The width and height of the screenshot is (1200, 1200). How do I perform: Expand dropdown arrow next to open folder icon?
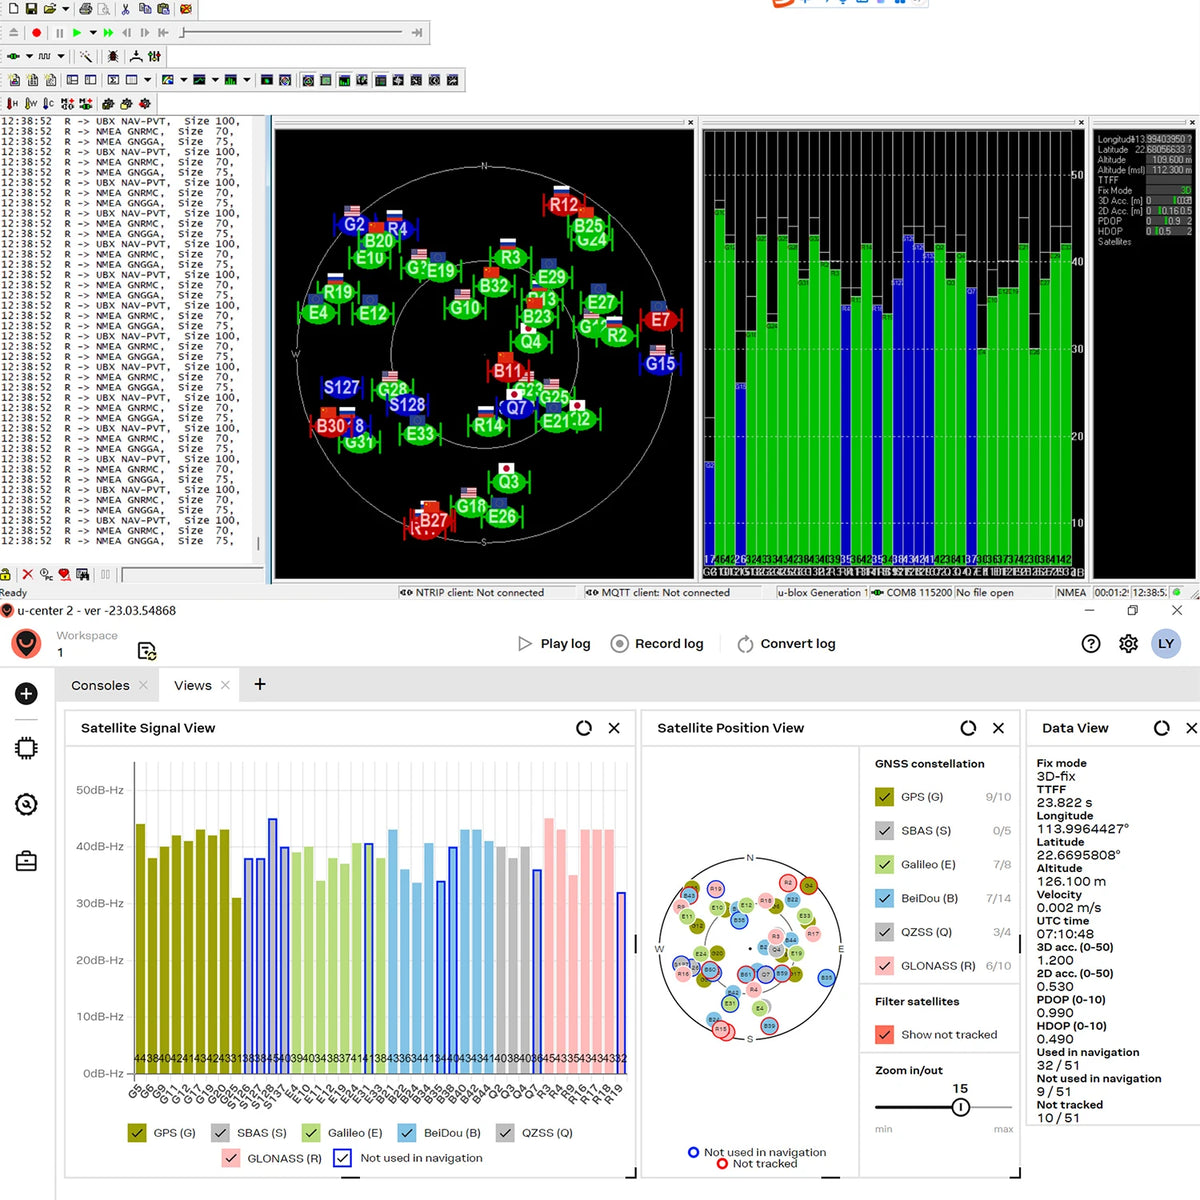pos(66,9)
